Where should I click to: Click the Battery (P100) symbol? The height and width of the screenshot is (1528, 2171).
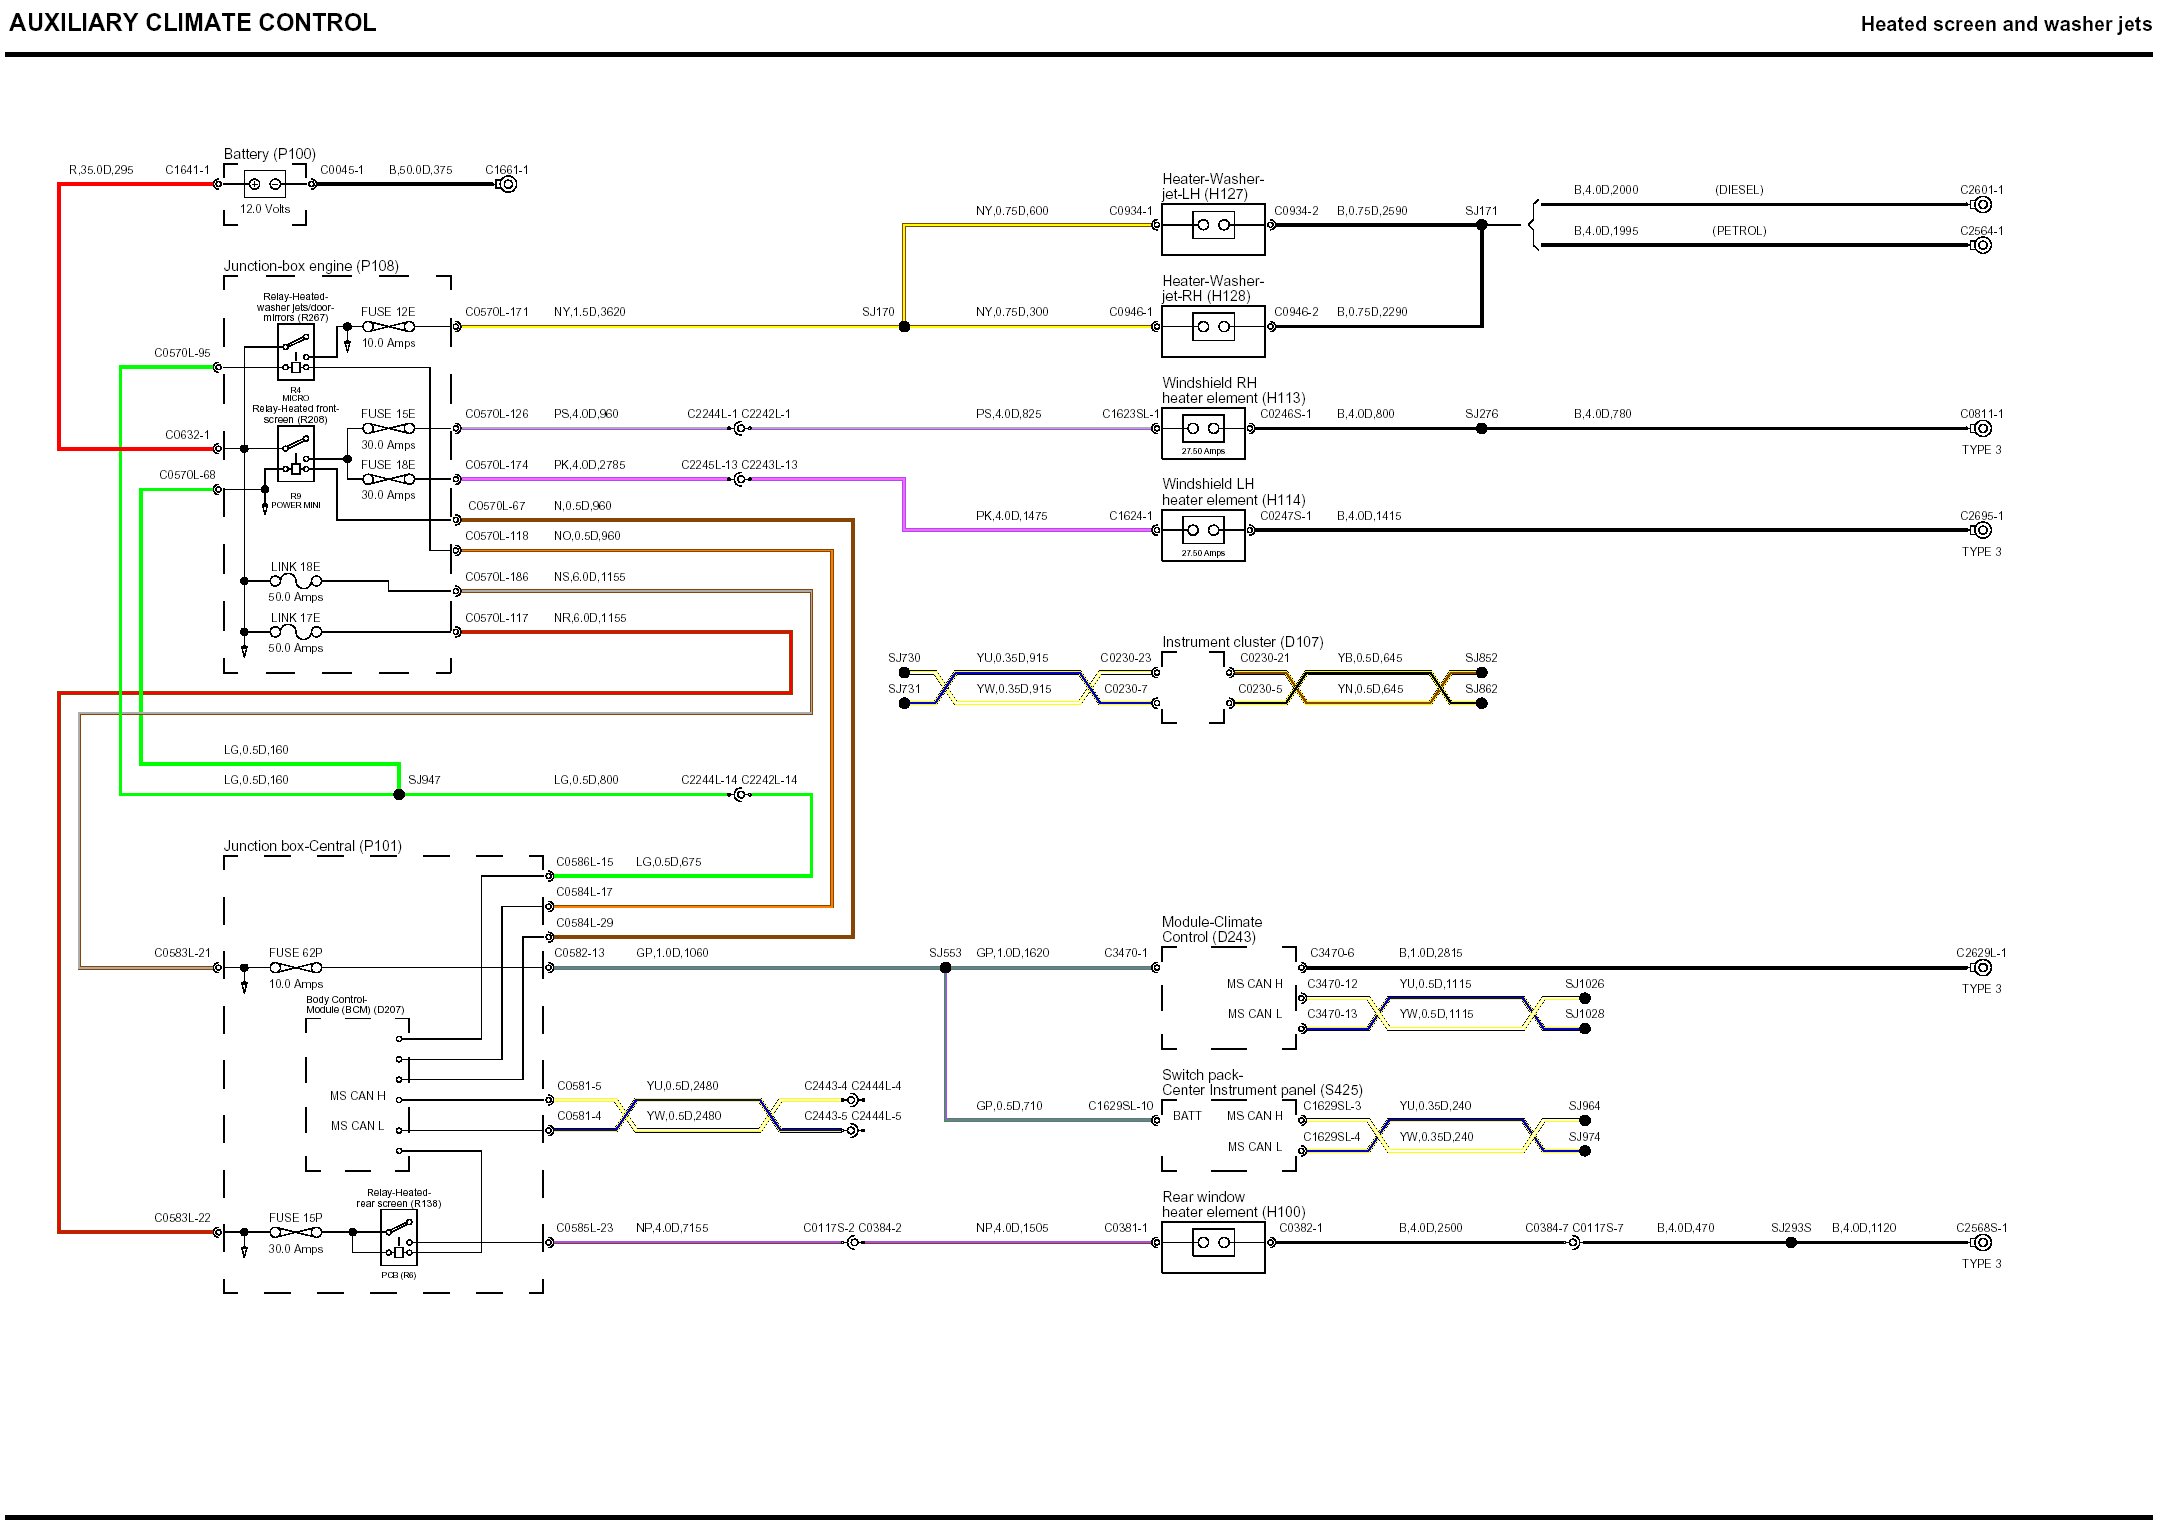tap(264, 184)
